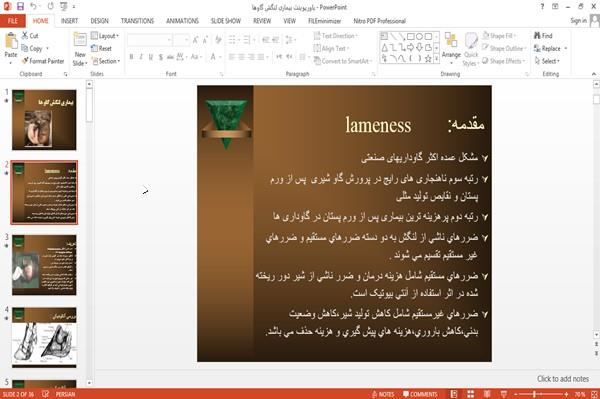
Task: Decrease font size with smaller A icon
Action: pos(205,40)
